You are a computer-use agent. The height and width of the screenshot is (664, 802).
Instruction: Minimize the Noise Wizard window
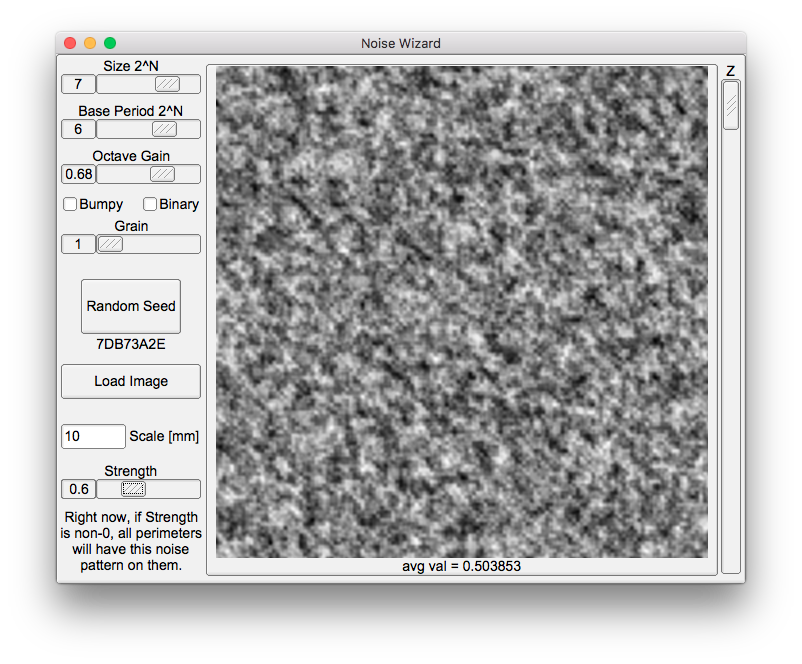click(90, 43)
